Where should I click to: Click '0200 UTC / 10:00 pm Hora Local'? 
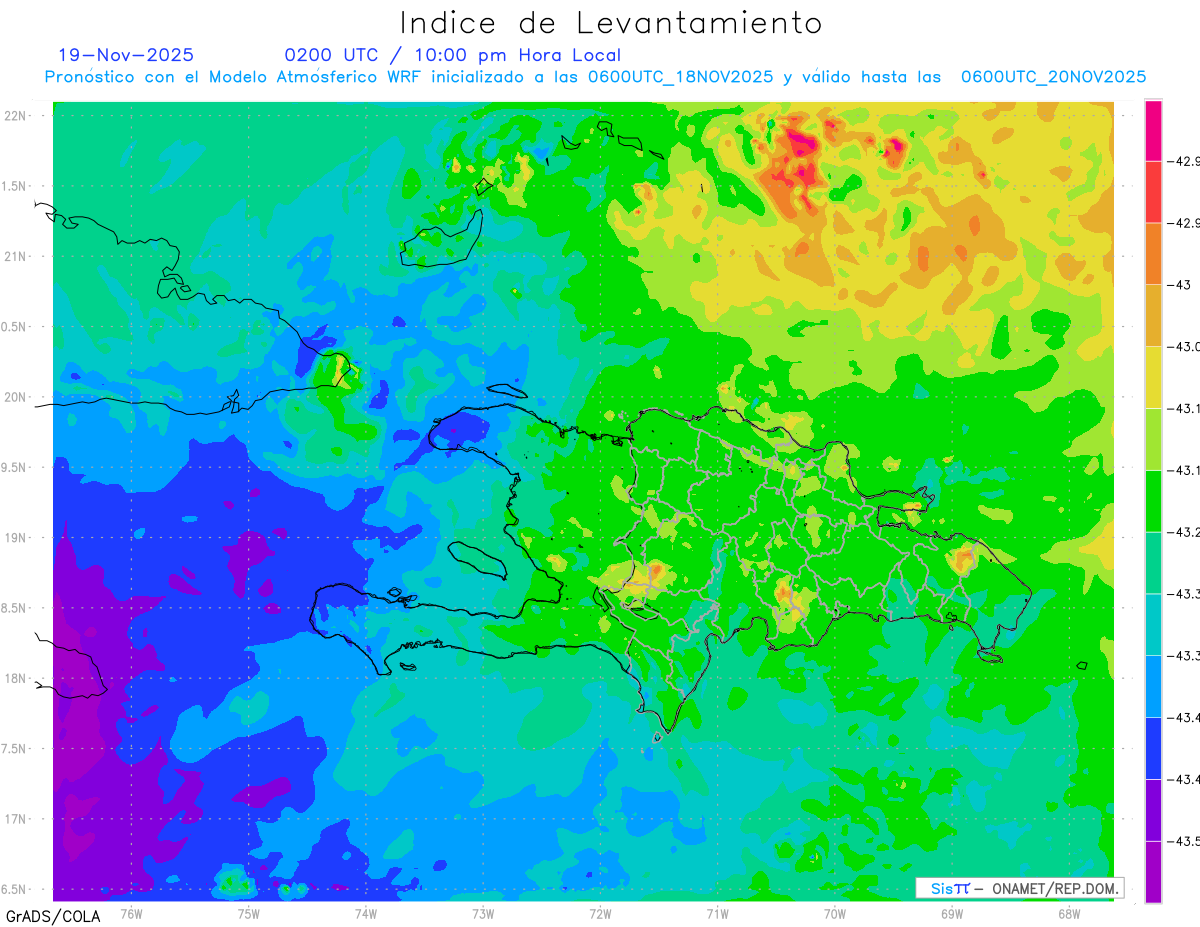pos(453,55)
